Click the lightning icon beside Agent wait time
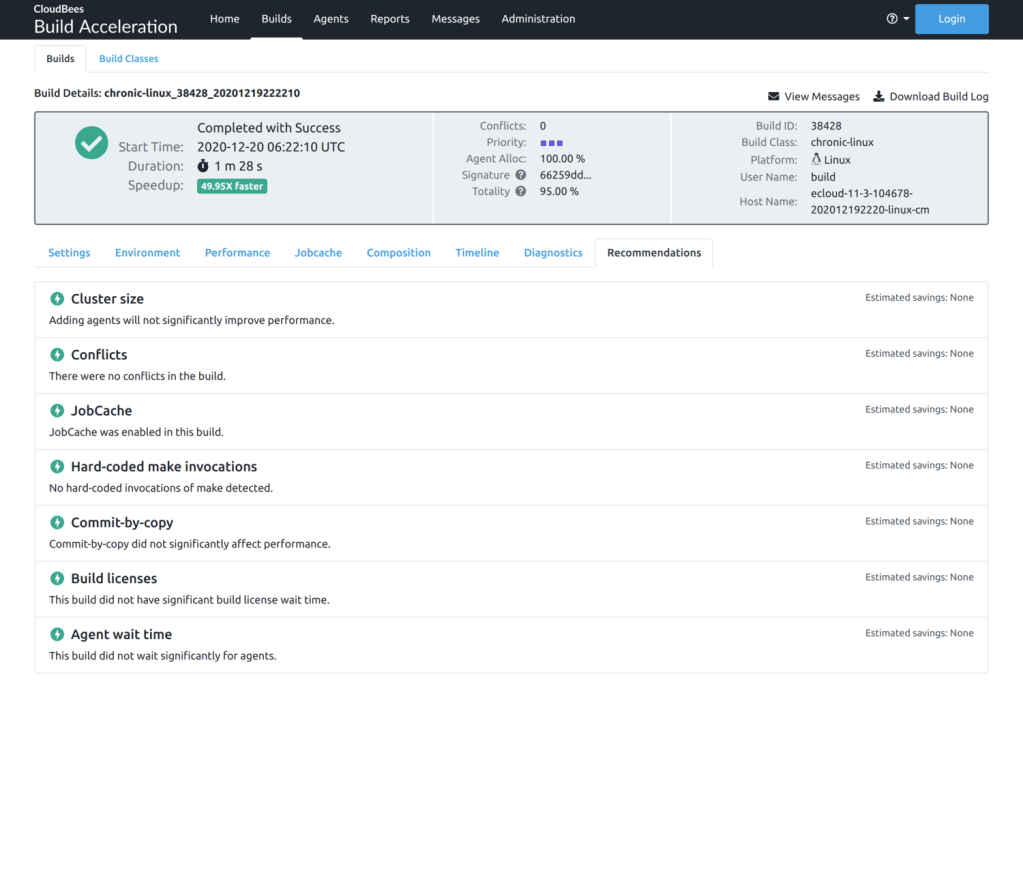The height and width of the screenshot is (873, 1023). (58, 635)
